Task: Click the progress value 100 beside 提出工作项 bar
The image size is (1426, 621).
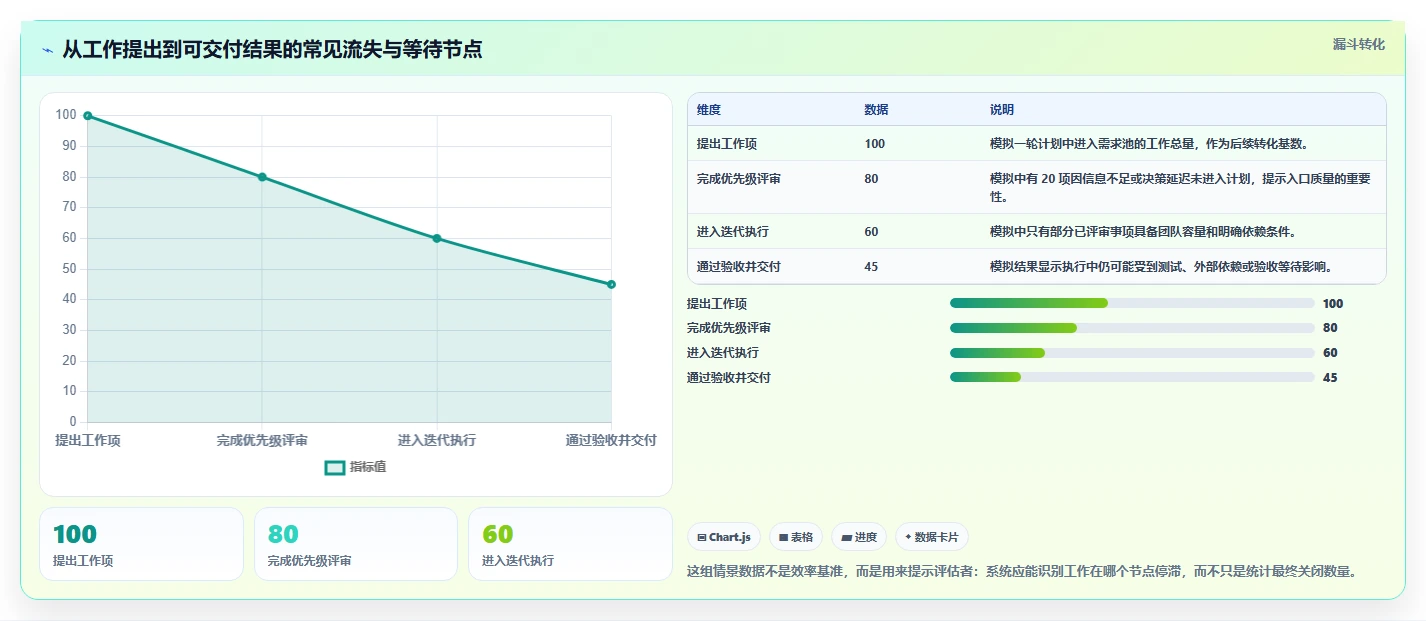Action: coord(1333,304)
